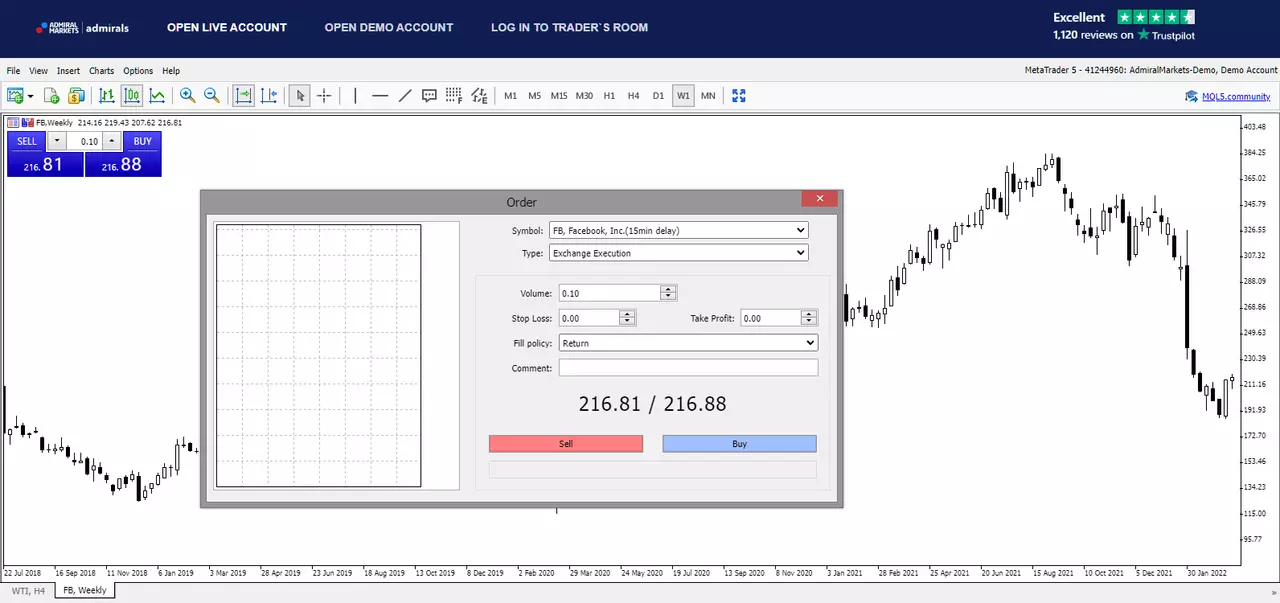Toggle auto scroll chart to end

coord(243,96)
